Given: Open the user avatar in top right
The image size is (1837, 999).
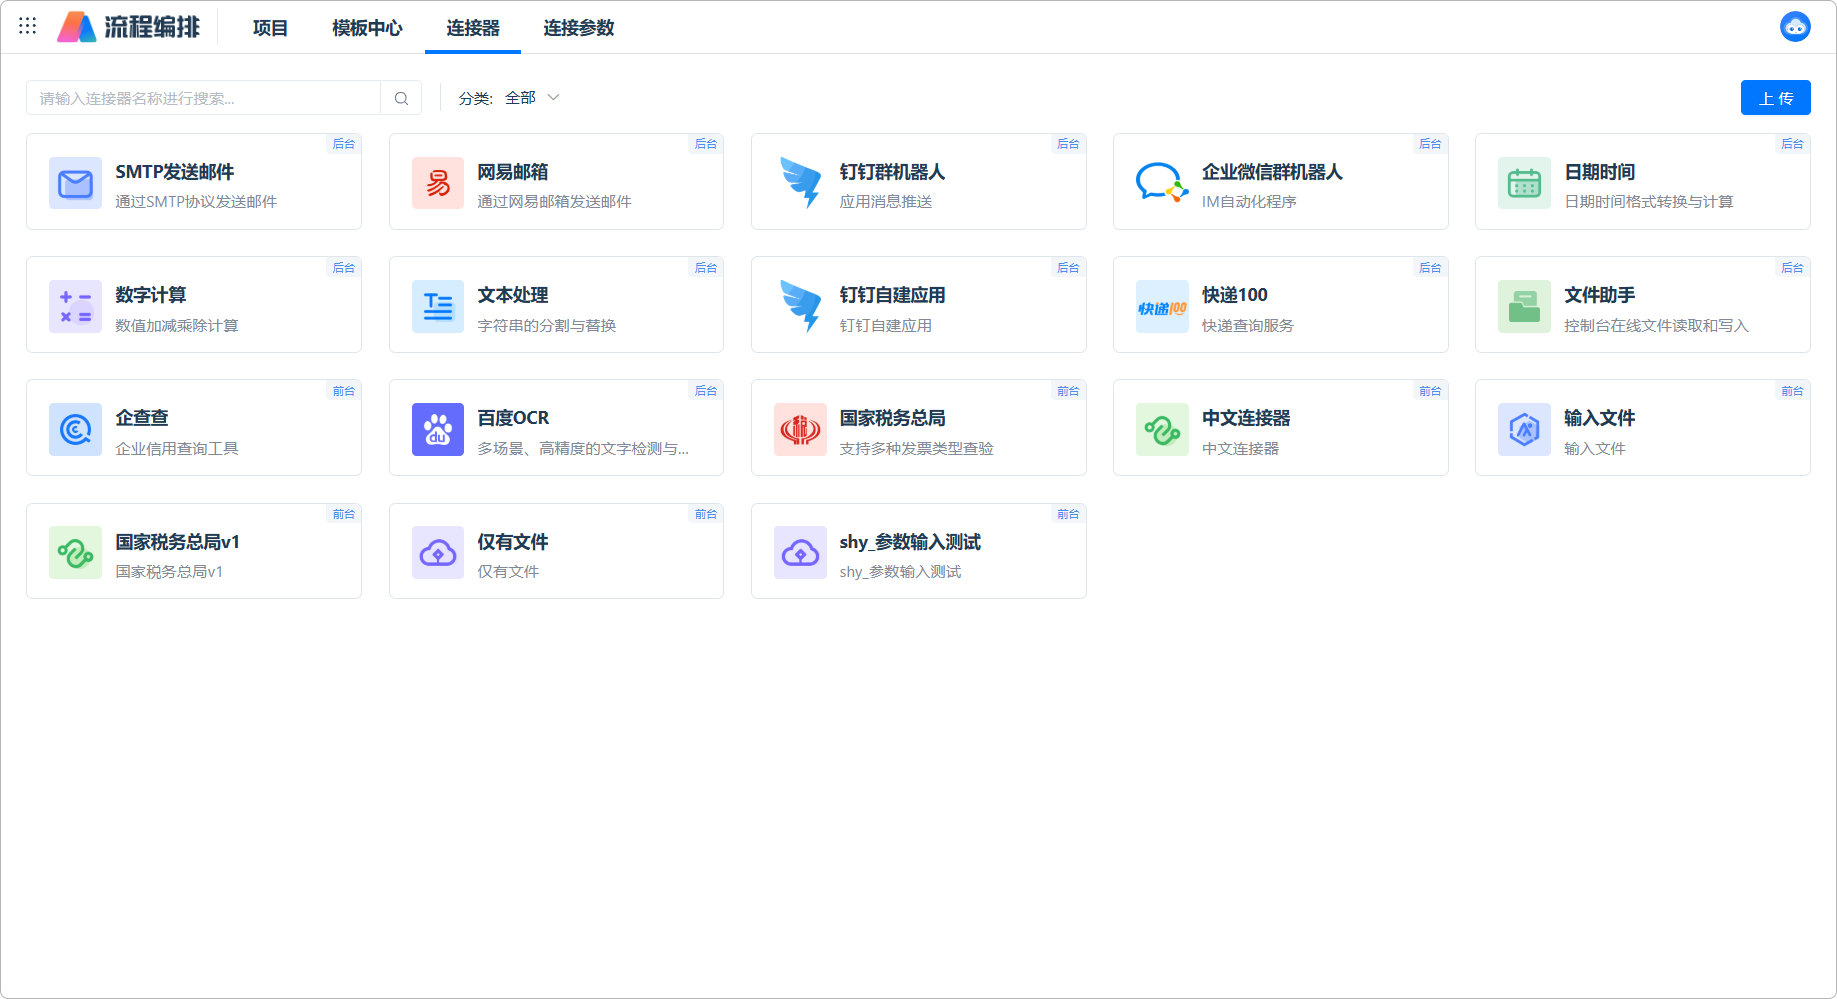Looking at the screenshot, I should pos(1795,27).
